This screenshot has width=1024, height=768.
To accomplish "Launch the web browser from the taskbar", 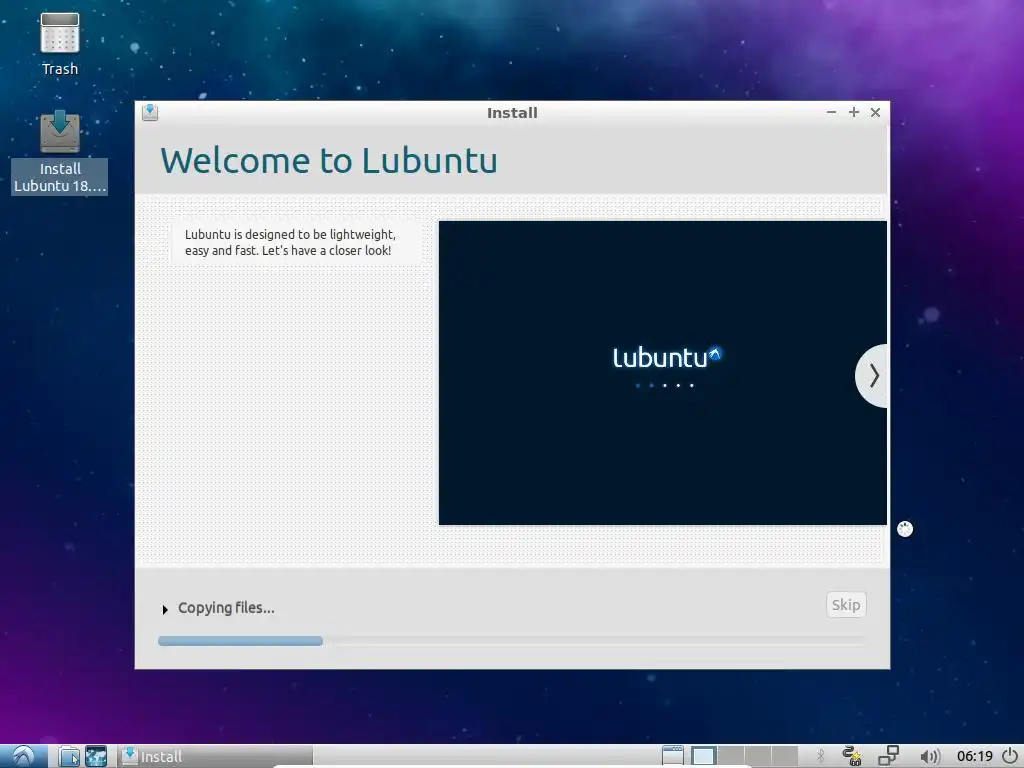I will pos(96,756).
